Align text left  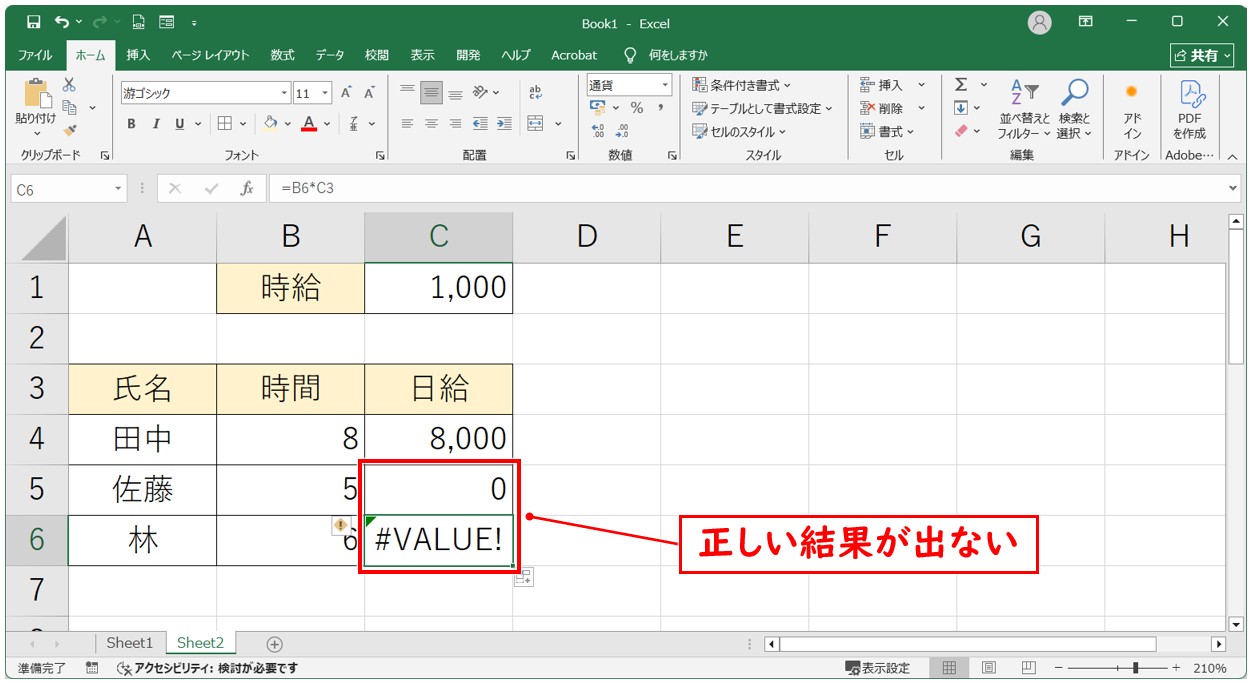click(x=407, y=124)
